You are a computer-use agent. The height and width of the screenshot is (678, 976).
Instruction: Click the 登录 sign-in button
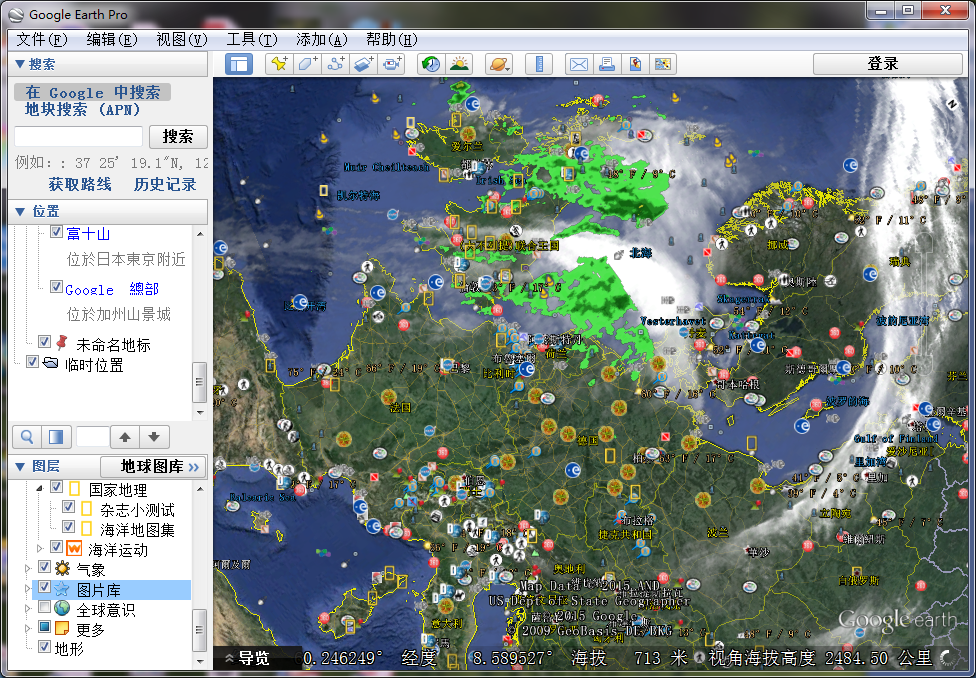(x=888, y=64)
